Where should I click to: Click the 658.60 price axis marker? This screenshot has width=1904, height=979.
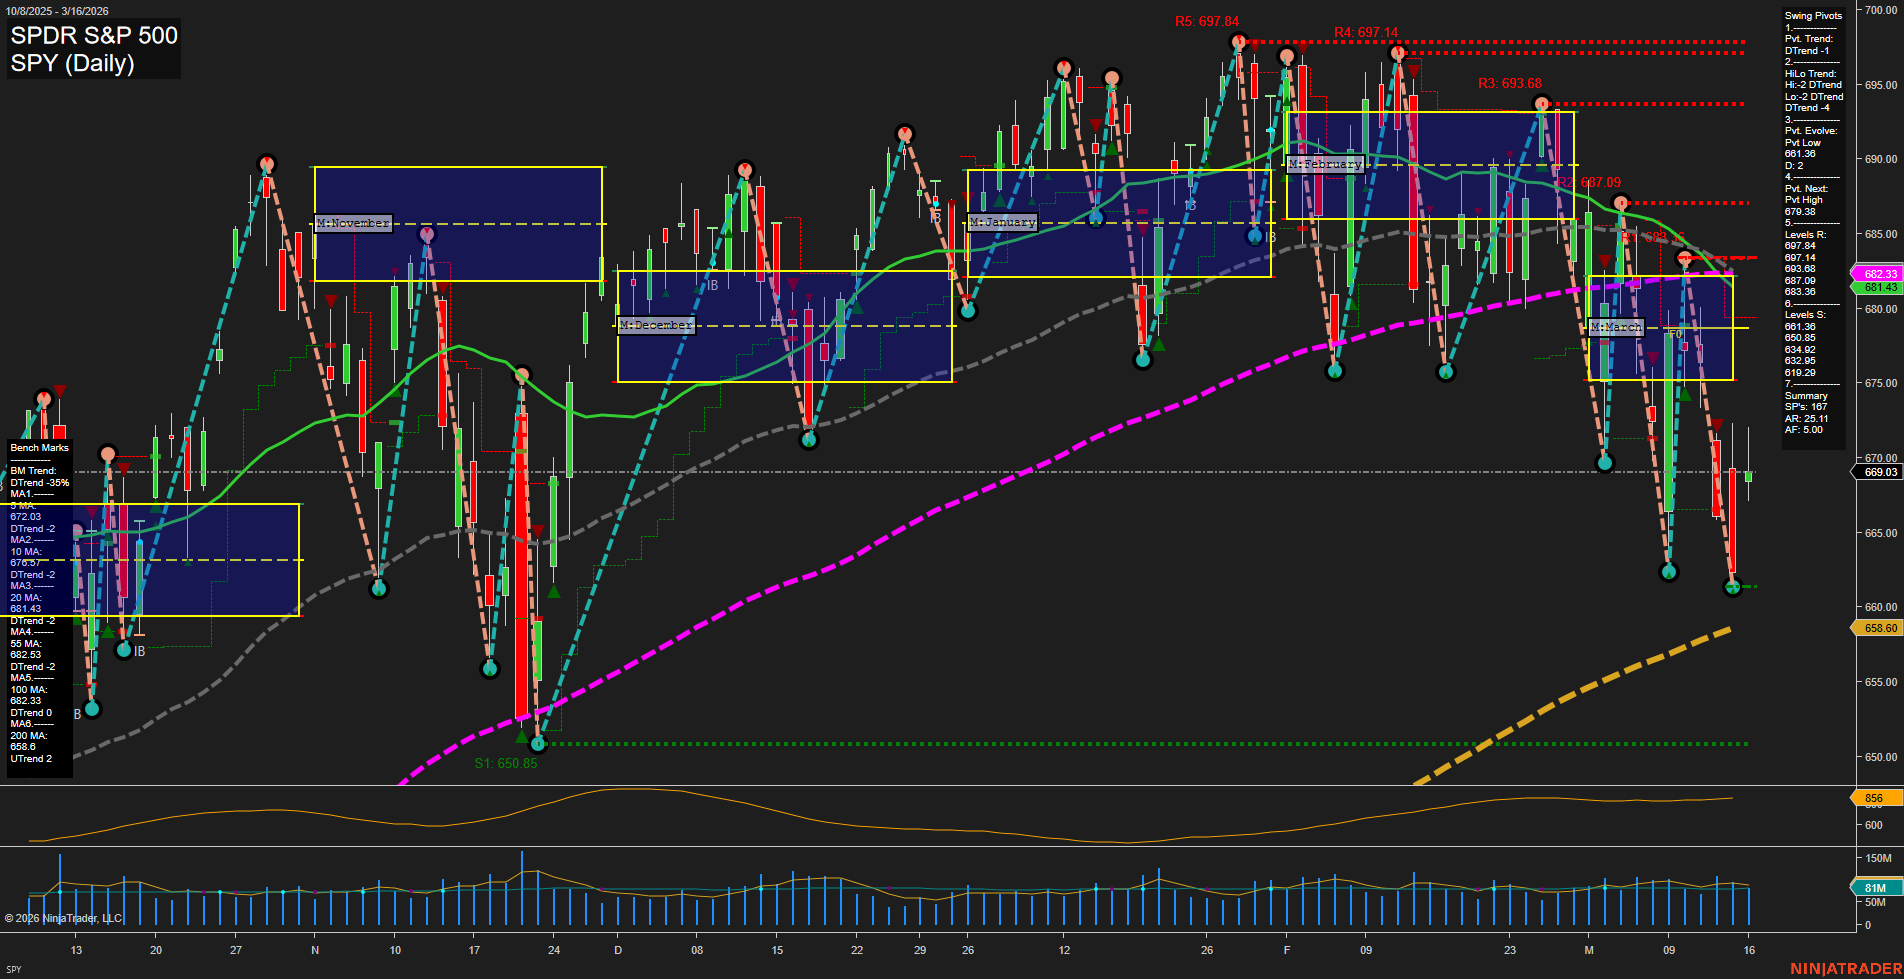click(x=1878, y=628)
